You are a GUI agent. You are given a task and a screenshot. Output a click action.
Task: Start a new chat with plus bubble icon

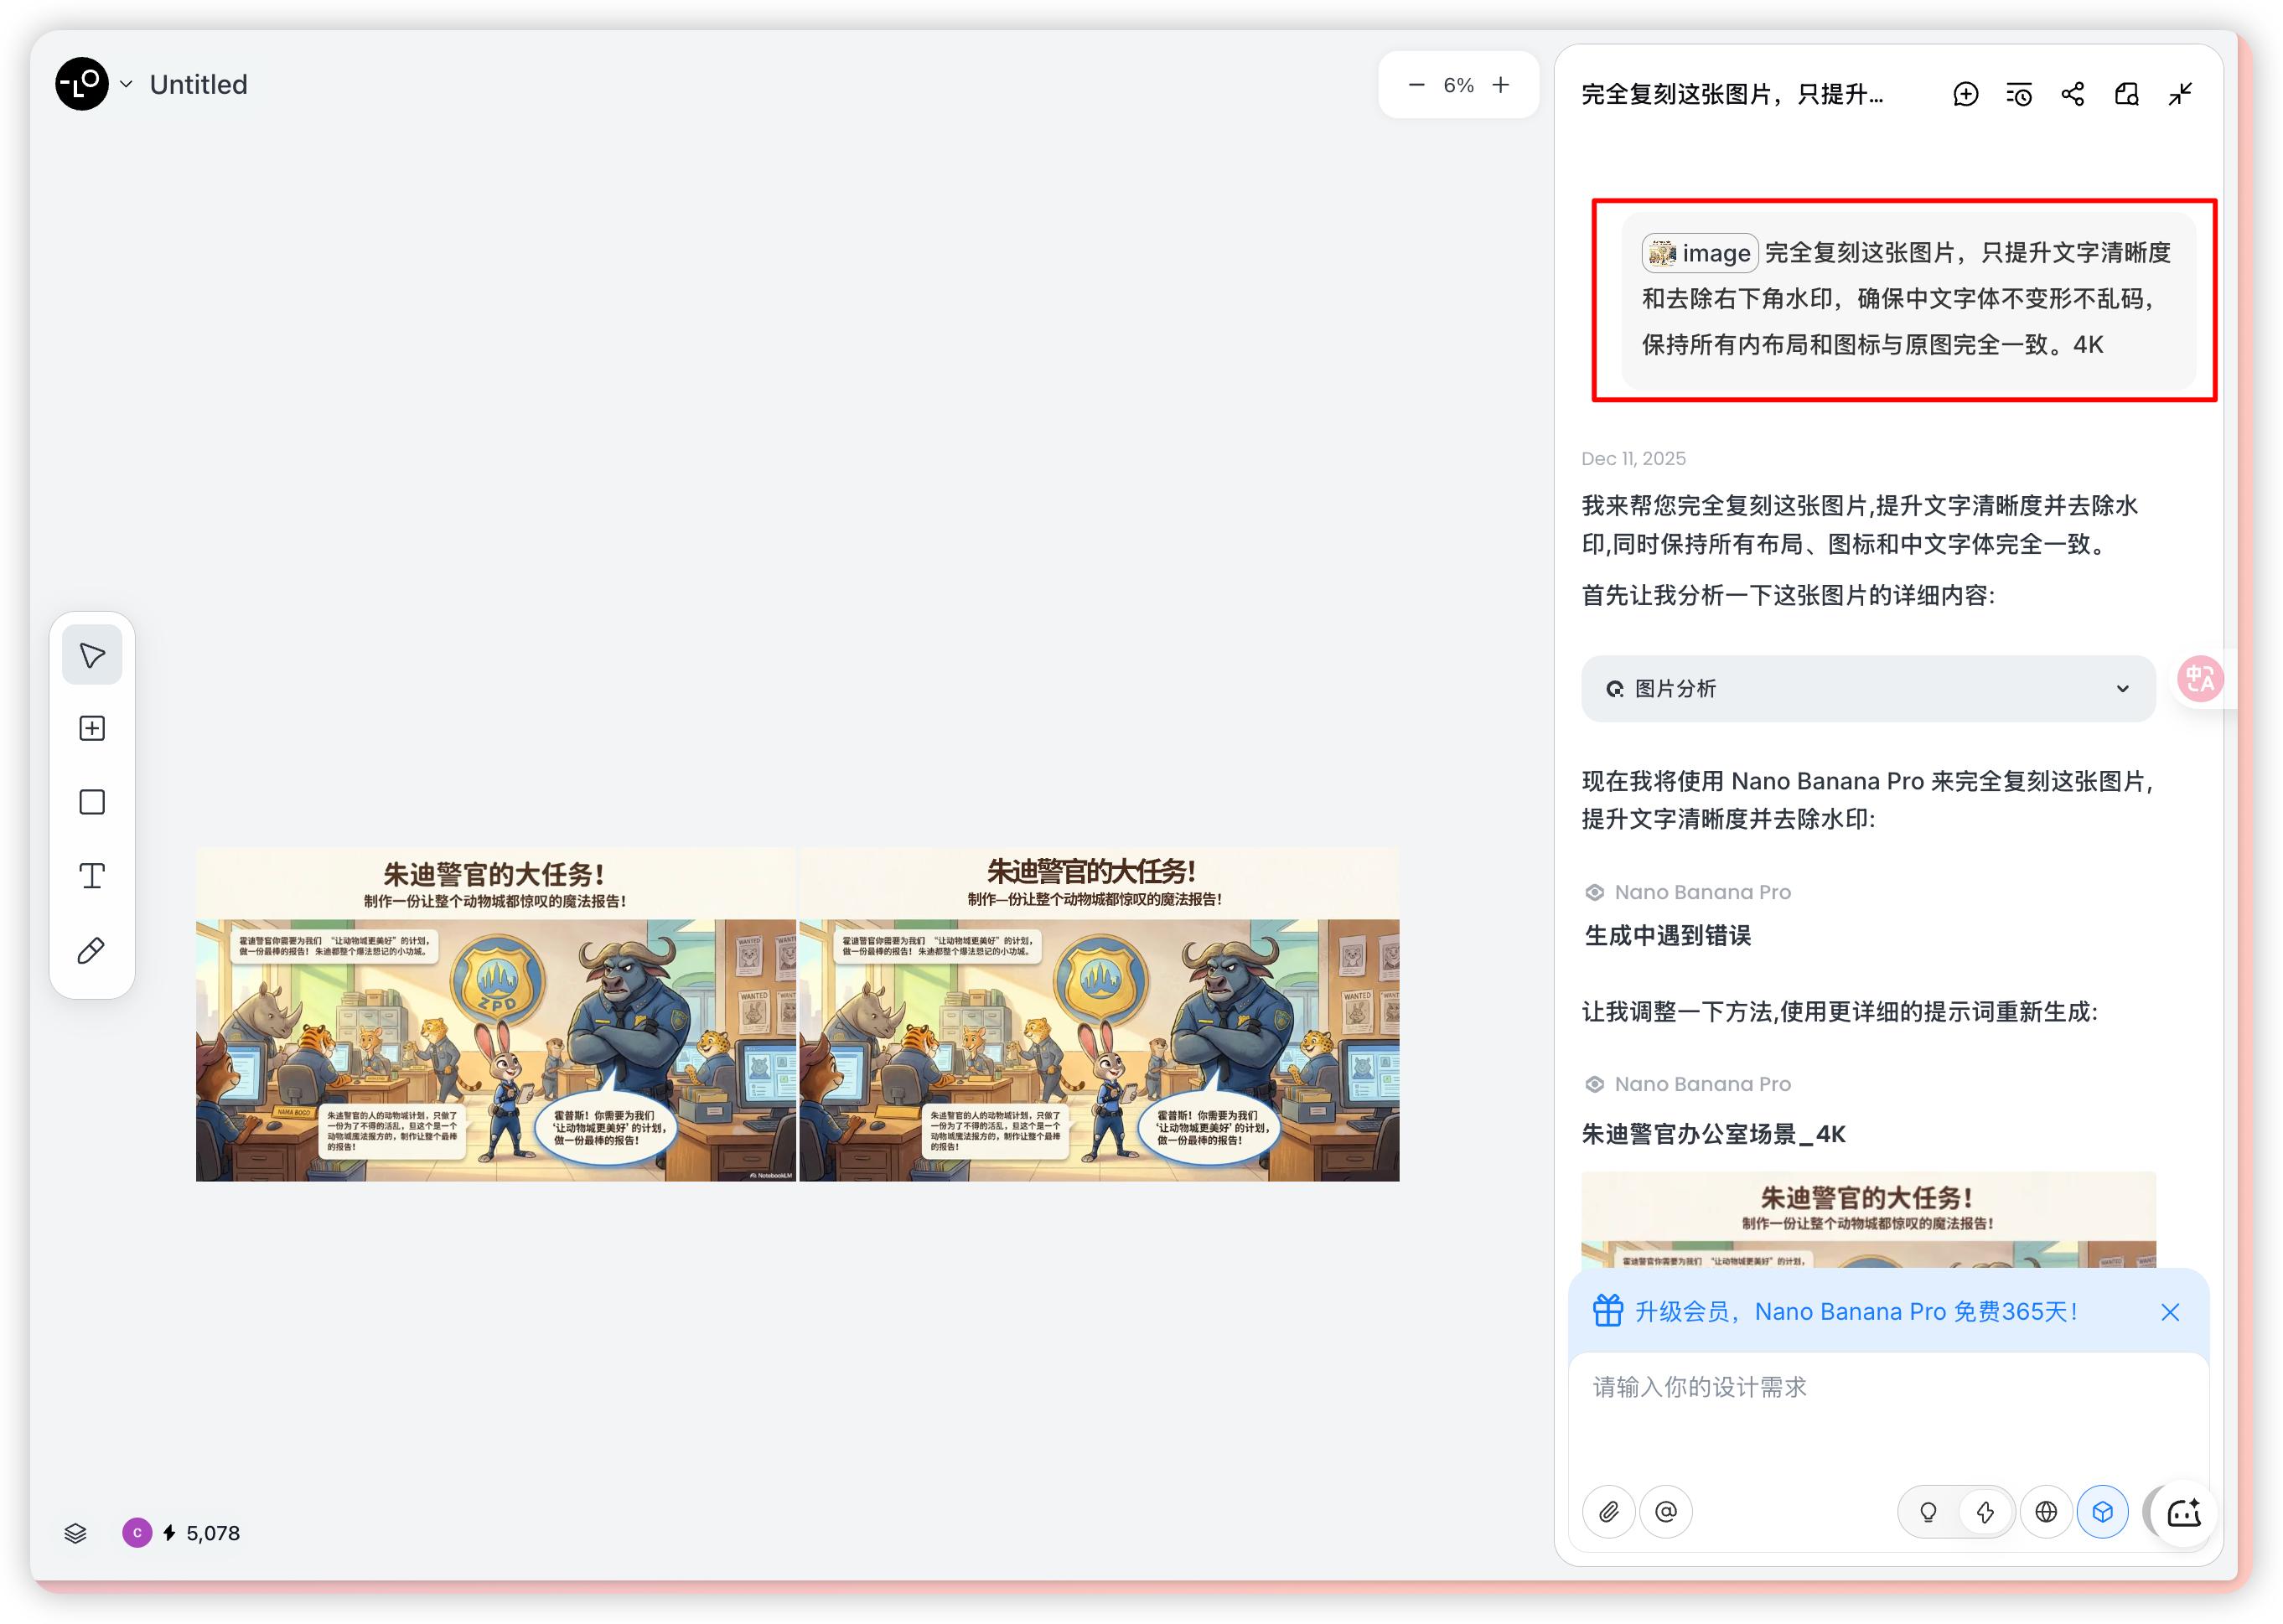(x=1965, y=94)
